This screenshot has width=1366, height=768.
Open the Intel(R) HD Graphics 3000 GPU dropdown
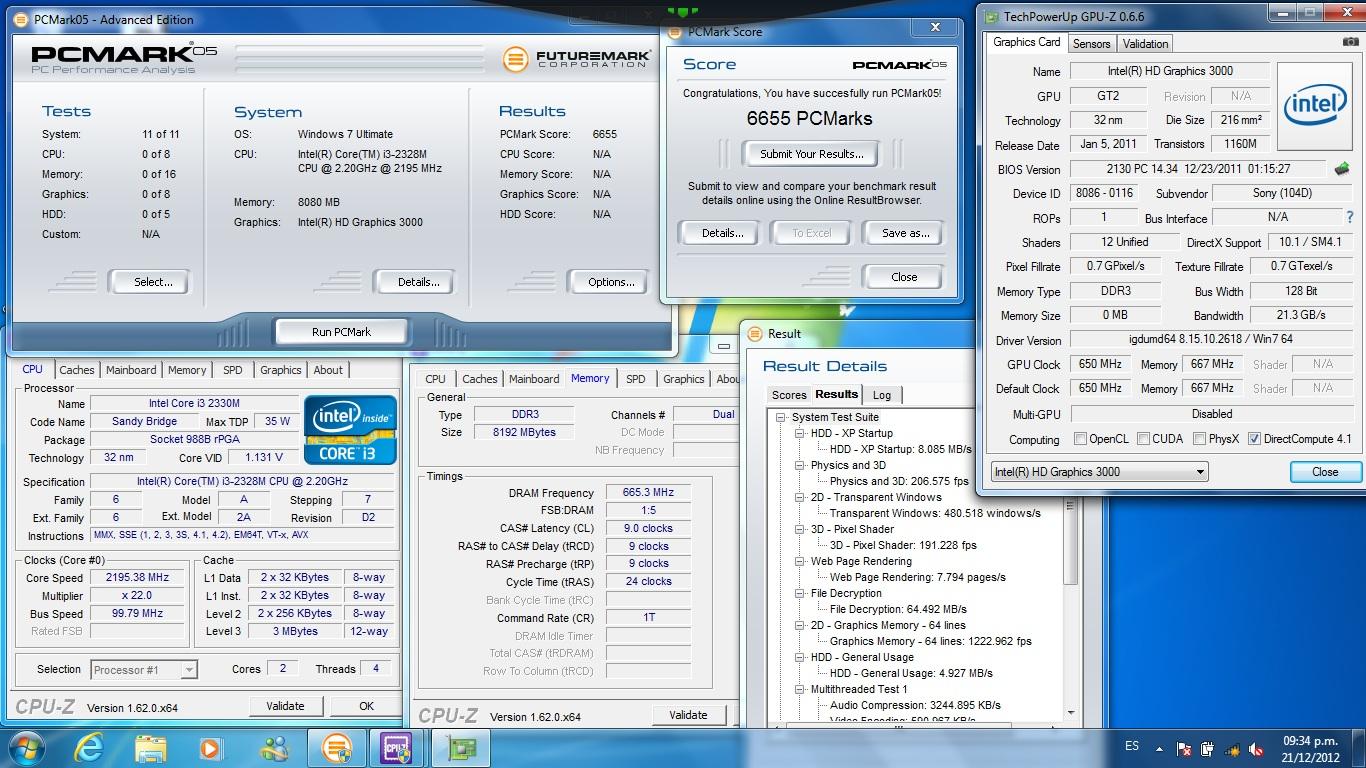click(1099, 472)
